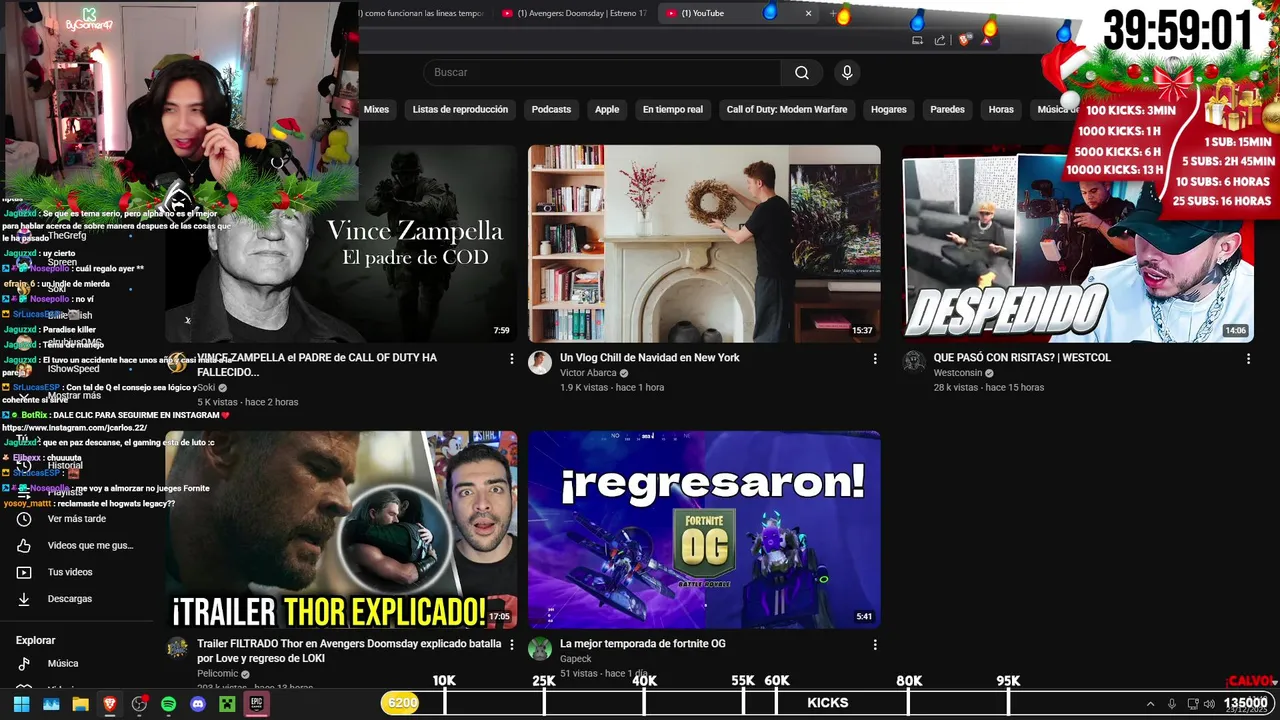Select Hogares filter chip
Image resolution: width=1280 pixels, height=720 pixels.
[x=888, y=109]
